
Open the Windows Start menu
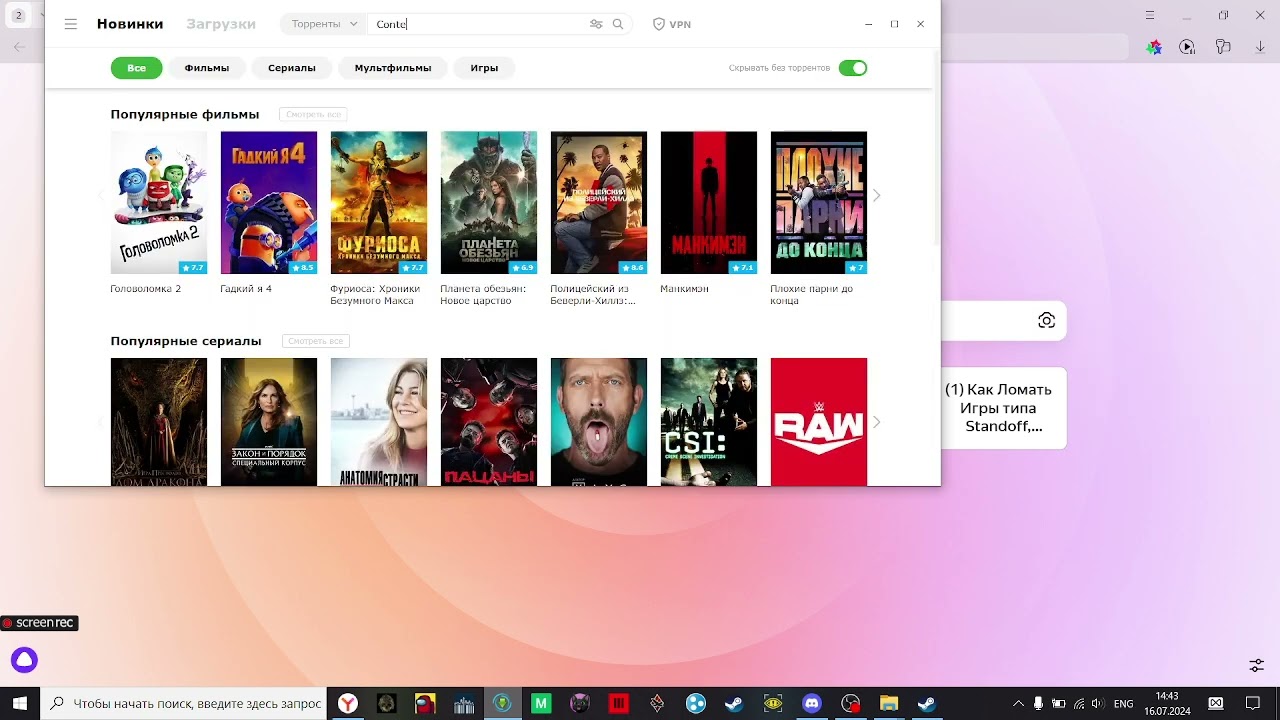click(20, 704)
